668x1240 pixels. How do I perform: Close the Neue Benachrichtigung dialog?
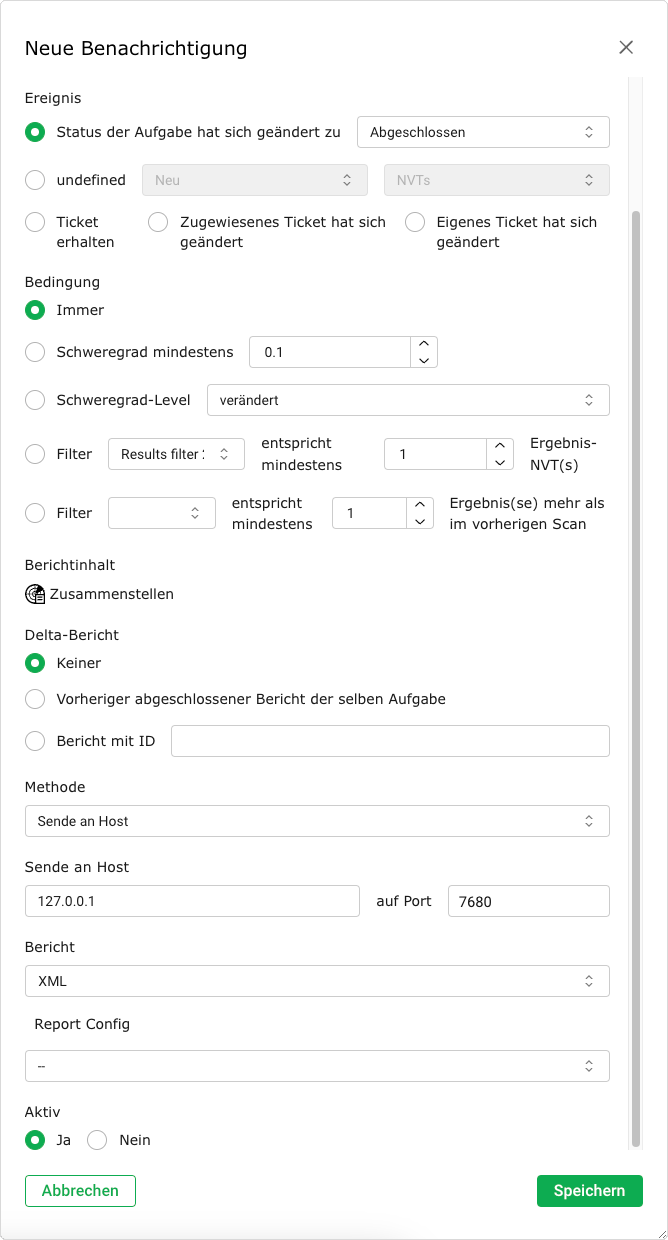click(626, 47)
